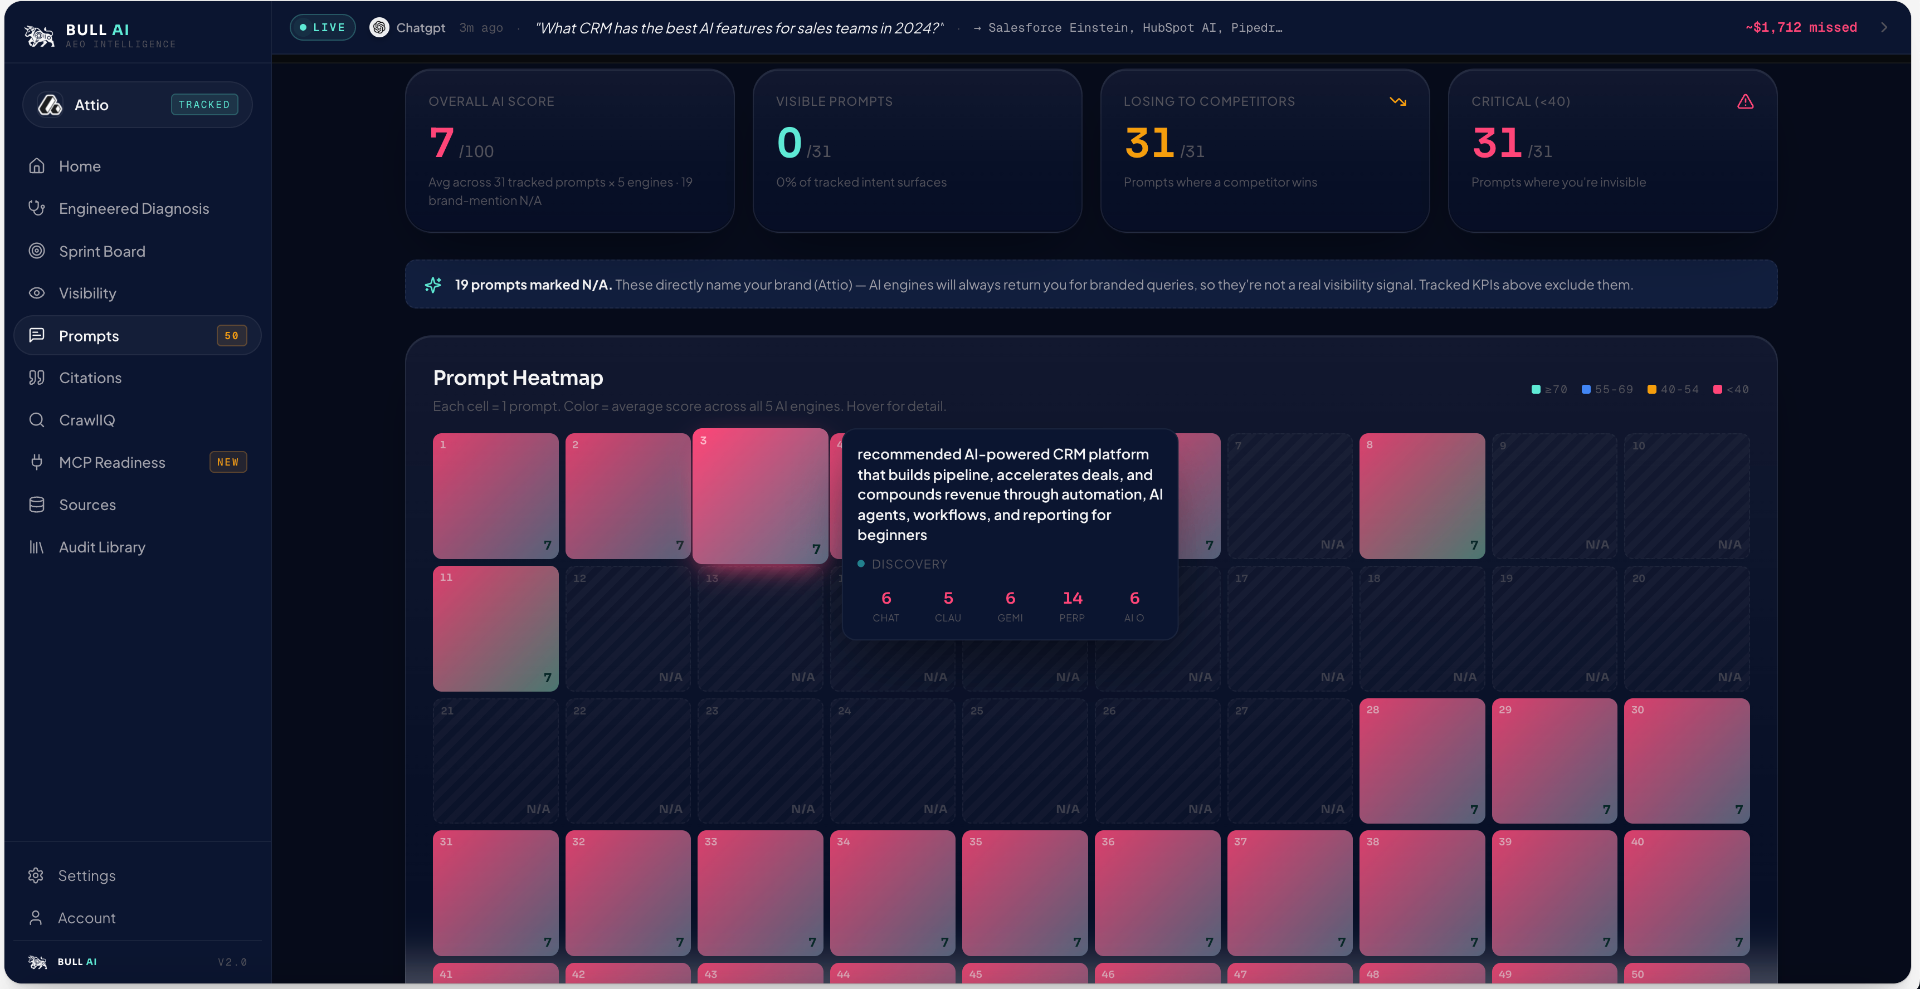Click the LIVE status badge

click(323, 28)
